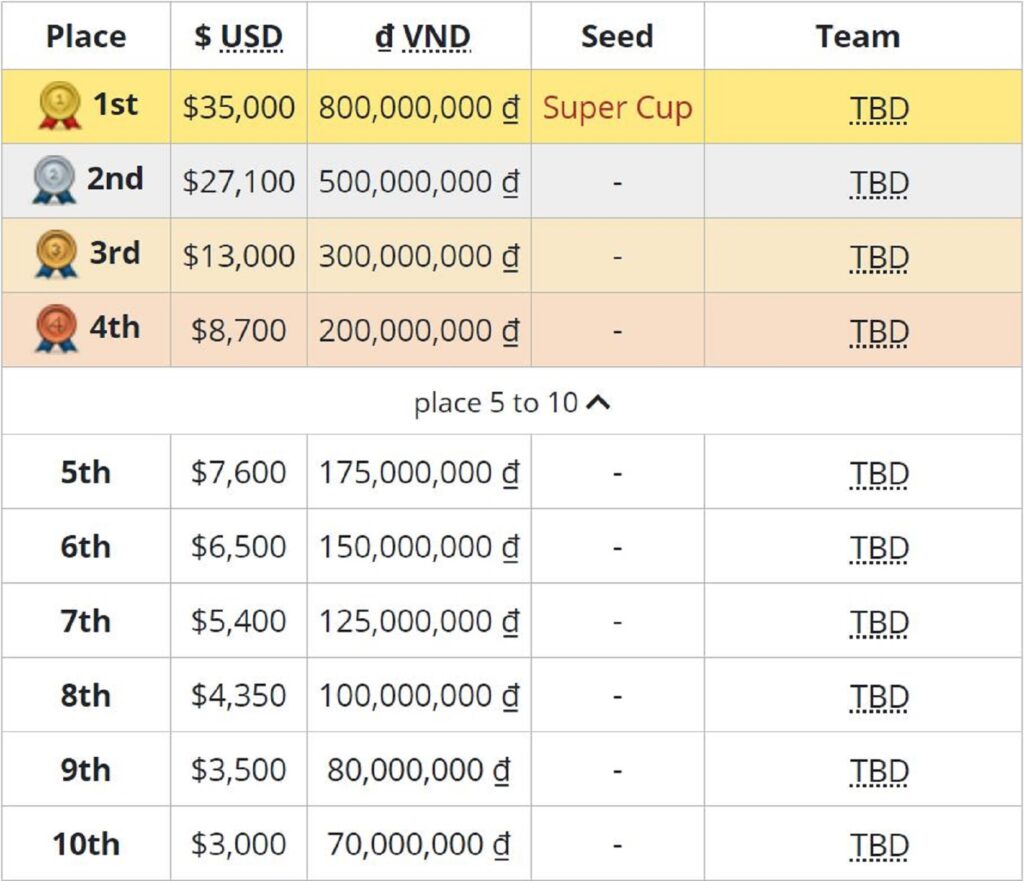Viewport: 1024px width, 881px height.
Task: Click the Seed column header
Action: click(617, 36)
